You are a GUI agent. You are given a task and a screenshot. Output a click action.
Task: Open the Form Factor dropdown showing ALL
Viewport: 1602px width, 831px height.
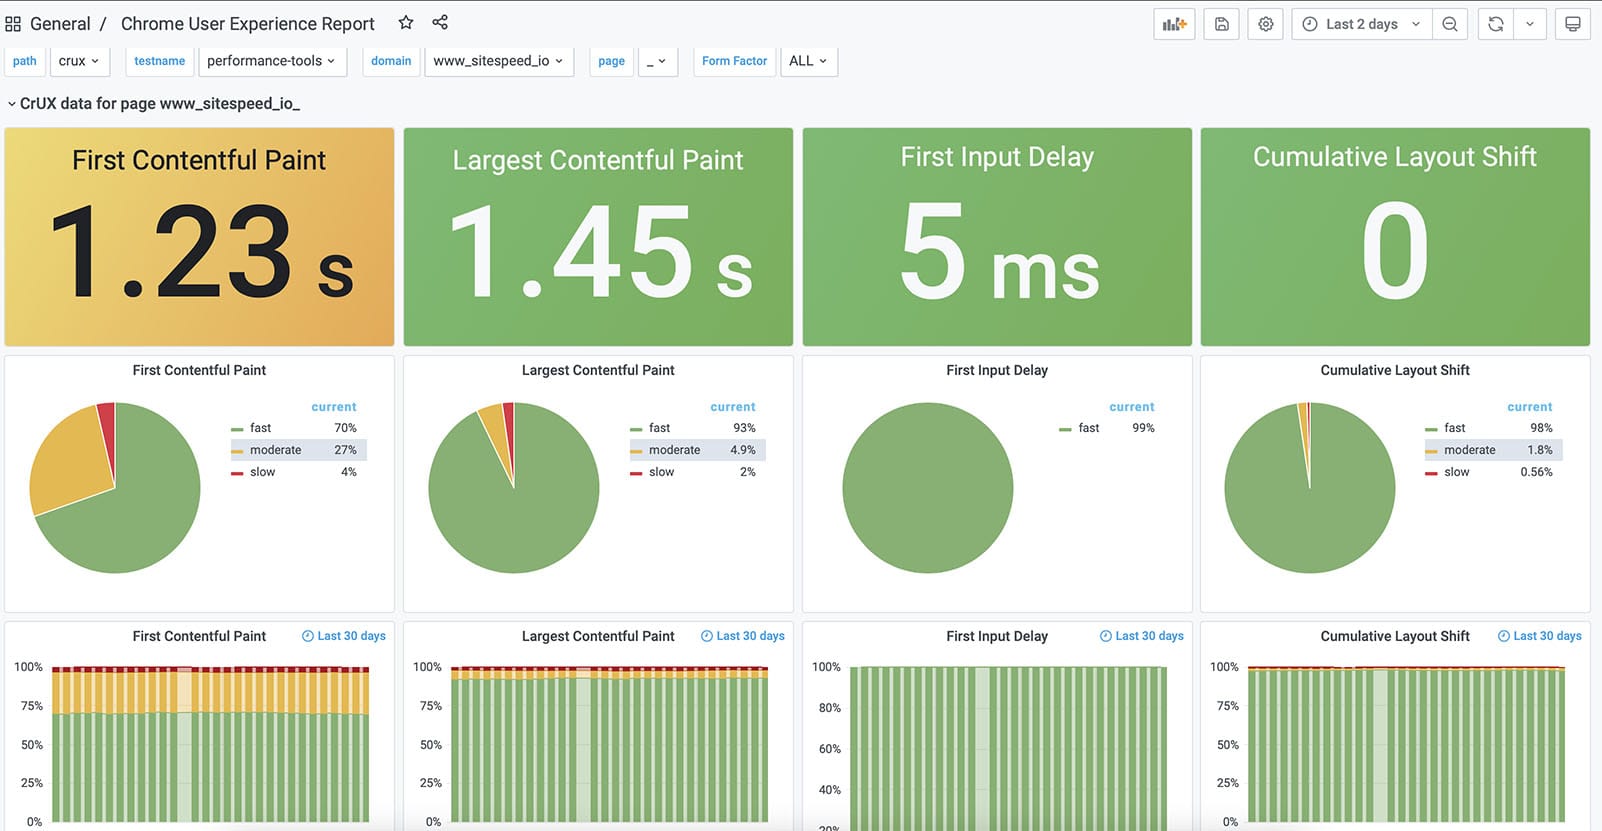click(x=808, y=61)
